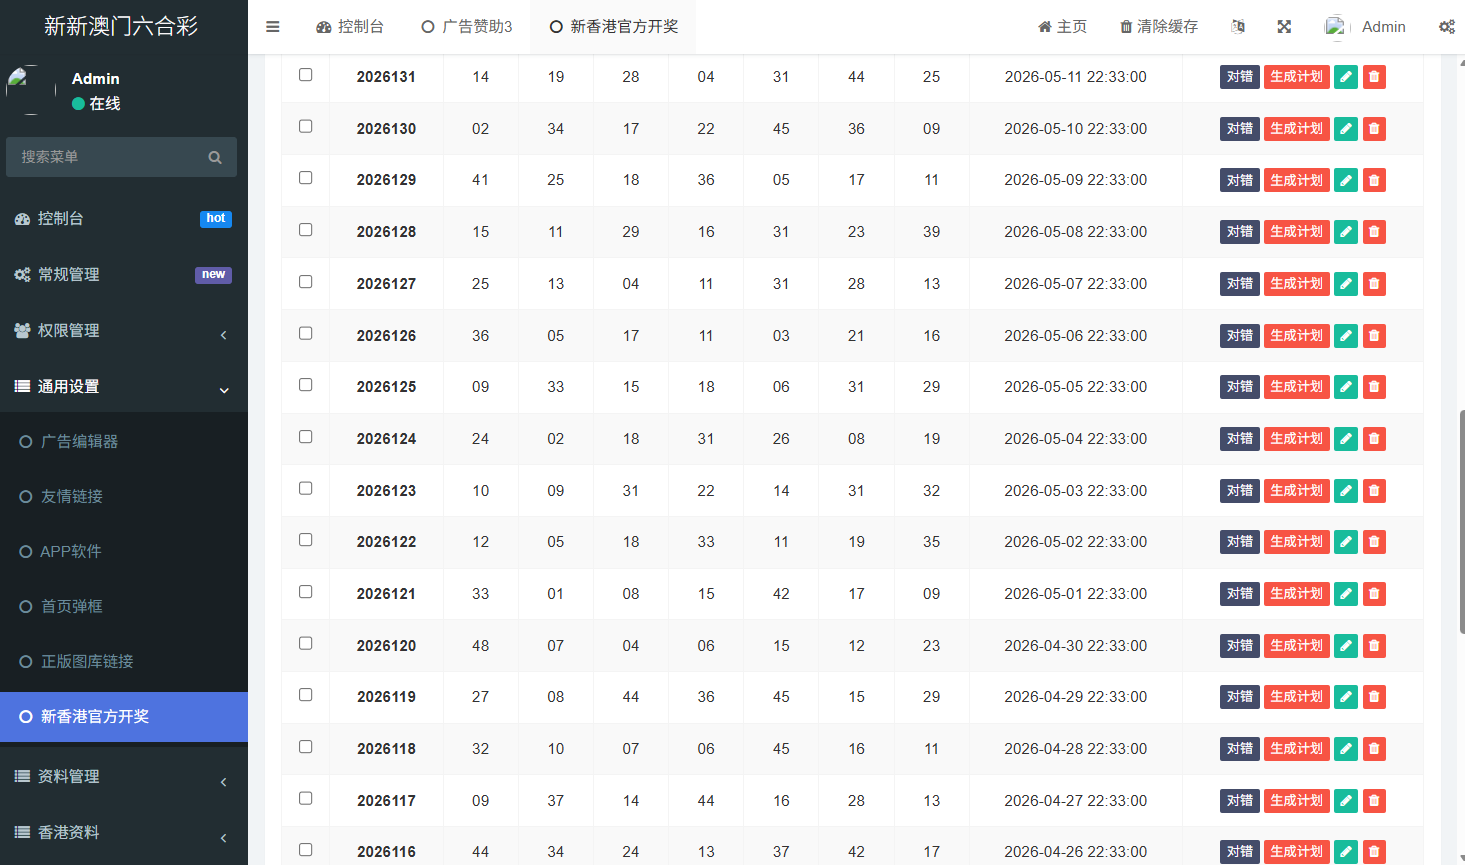Switch to the 广告赞助3 tab
The height and width of the screenshot is (865, 1465).
(x=467, y=27)
